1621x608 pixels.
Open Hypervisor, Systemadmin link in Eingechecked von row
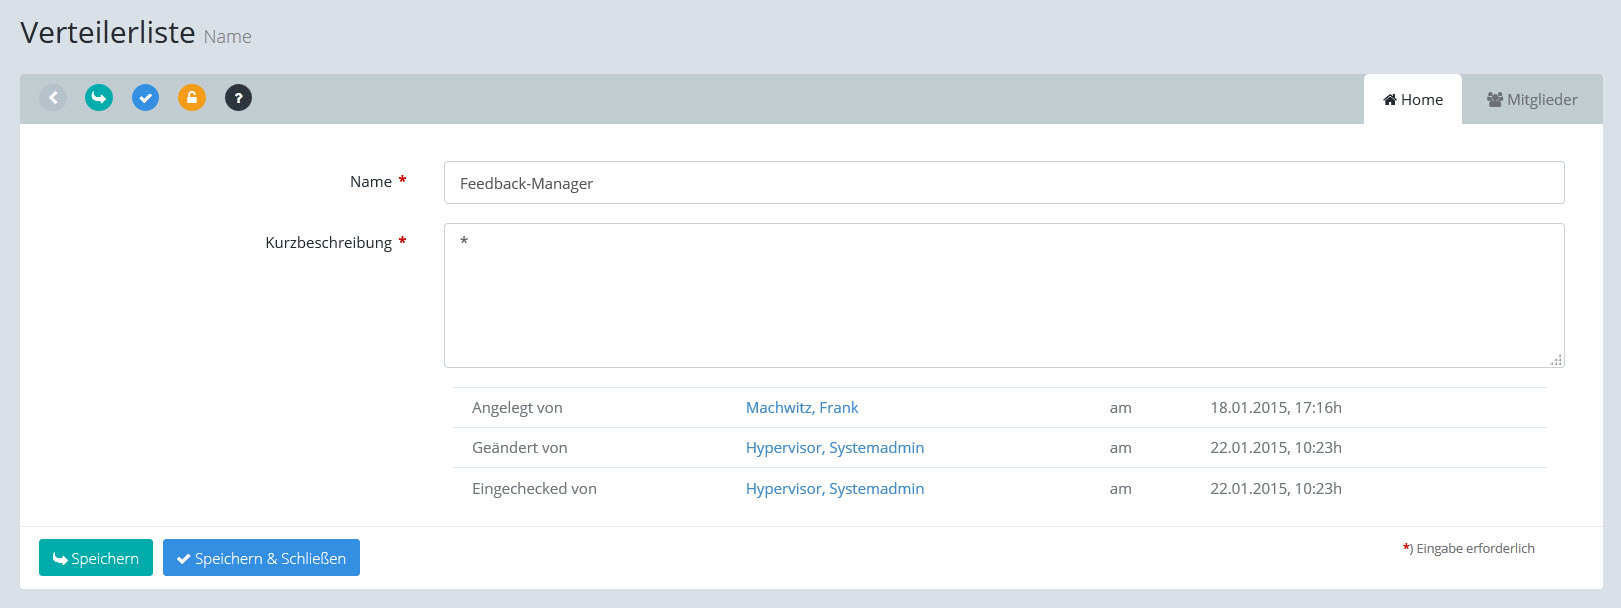tap(834, 489)
